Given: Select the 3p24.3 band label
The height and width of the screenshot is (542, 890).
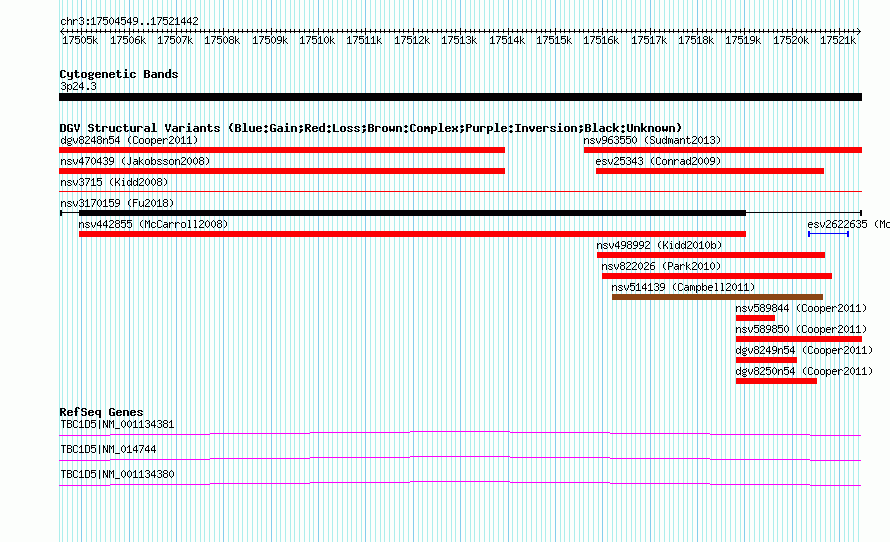Looking at the screenshot, I should [x=78, y=86].
